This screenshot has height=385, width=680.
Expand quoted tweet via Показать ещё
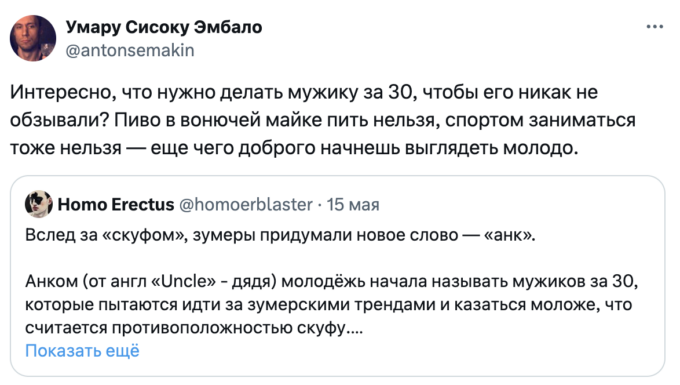82,350
